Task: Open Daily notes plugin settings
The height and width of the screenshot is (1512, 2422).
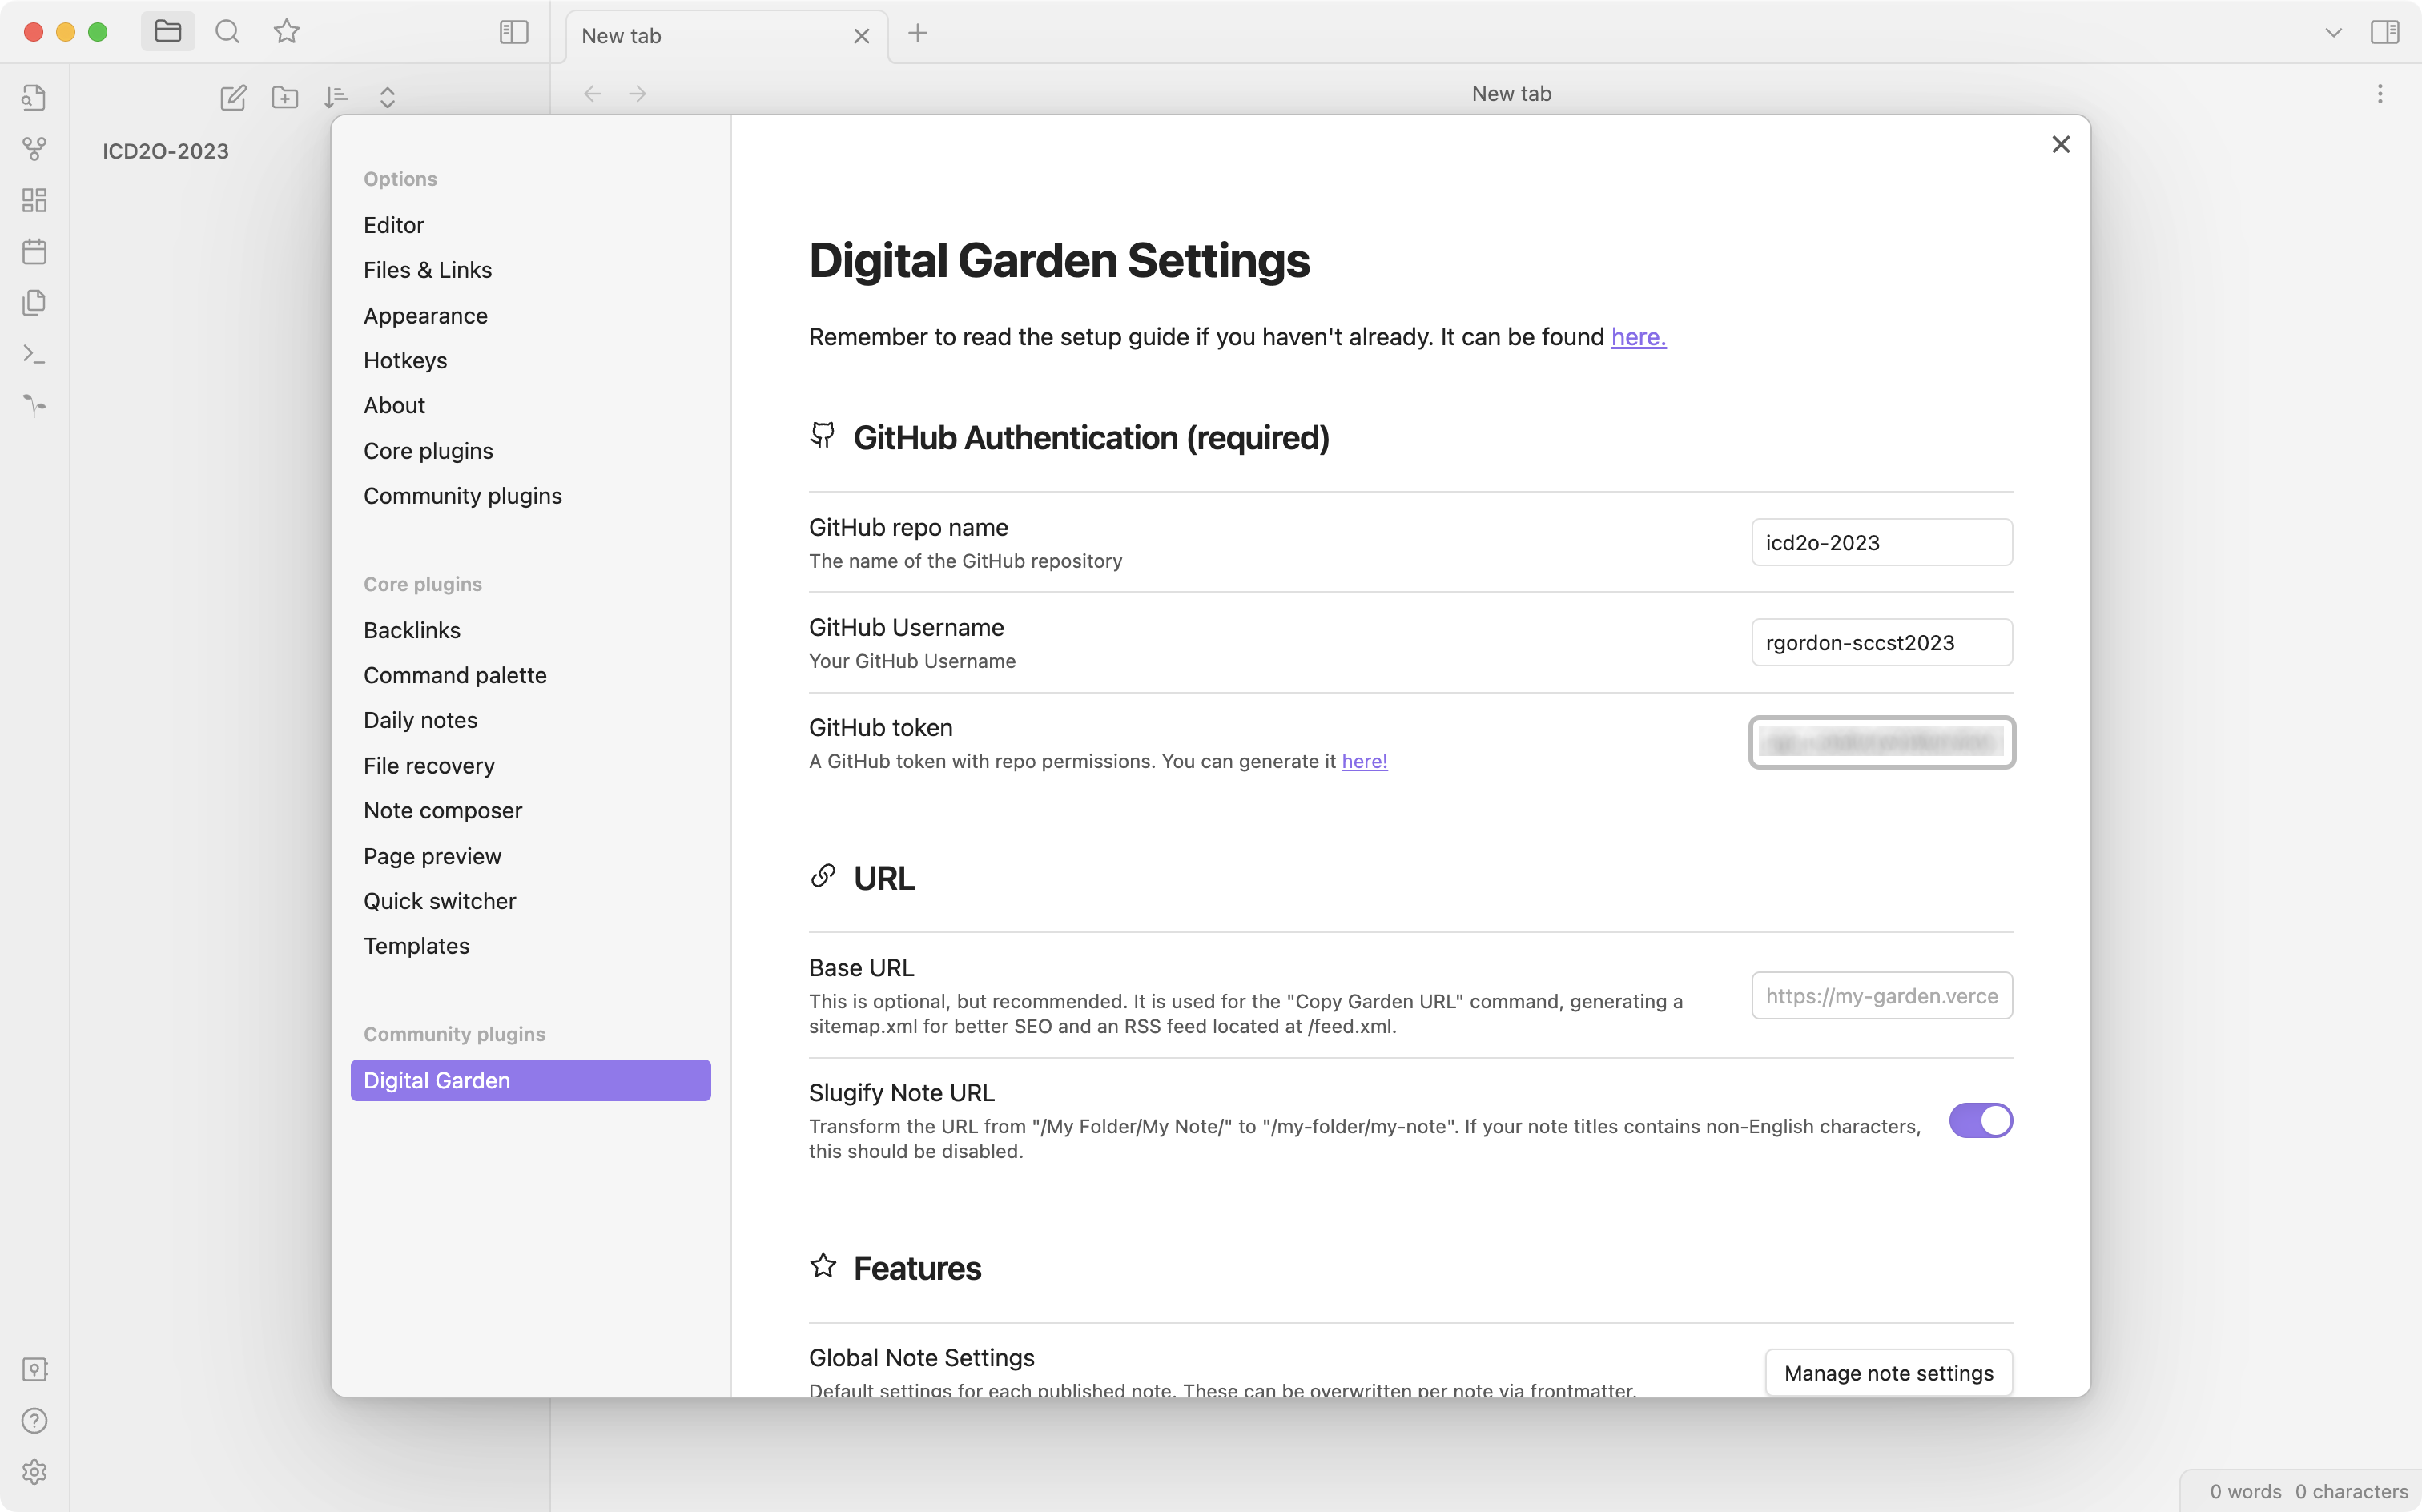Action: pos(530,720)
